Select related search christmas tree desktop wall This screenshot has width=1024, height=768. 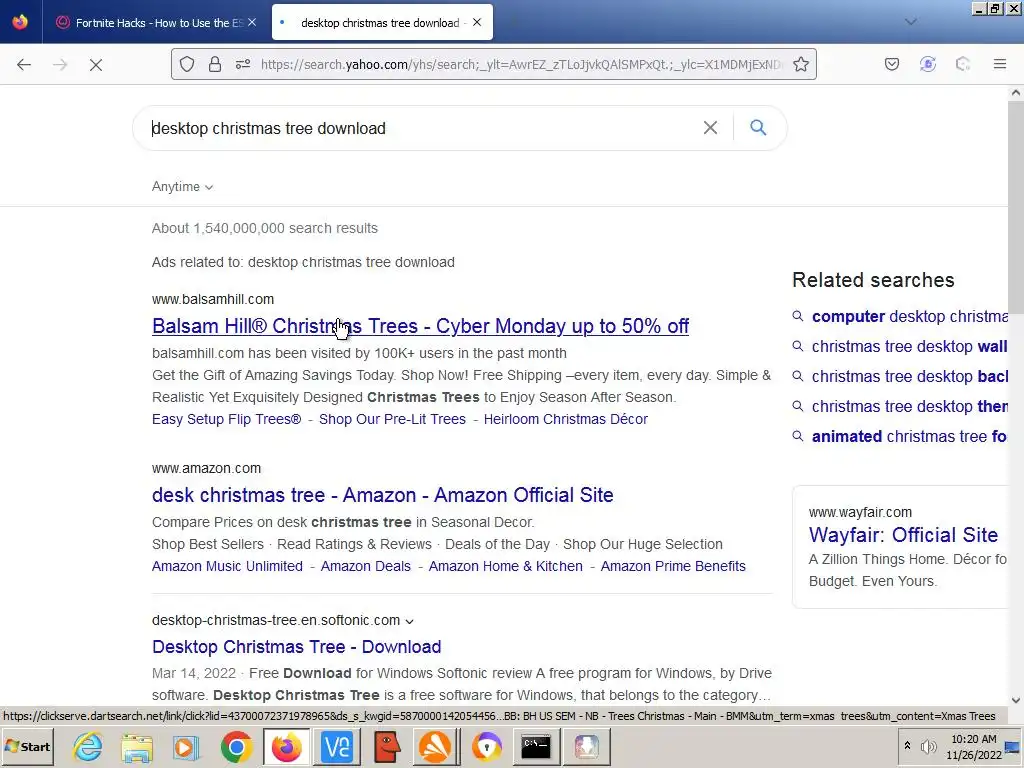click(909, 347)
